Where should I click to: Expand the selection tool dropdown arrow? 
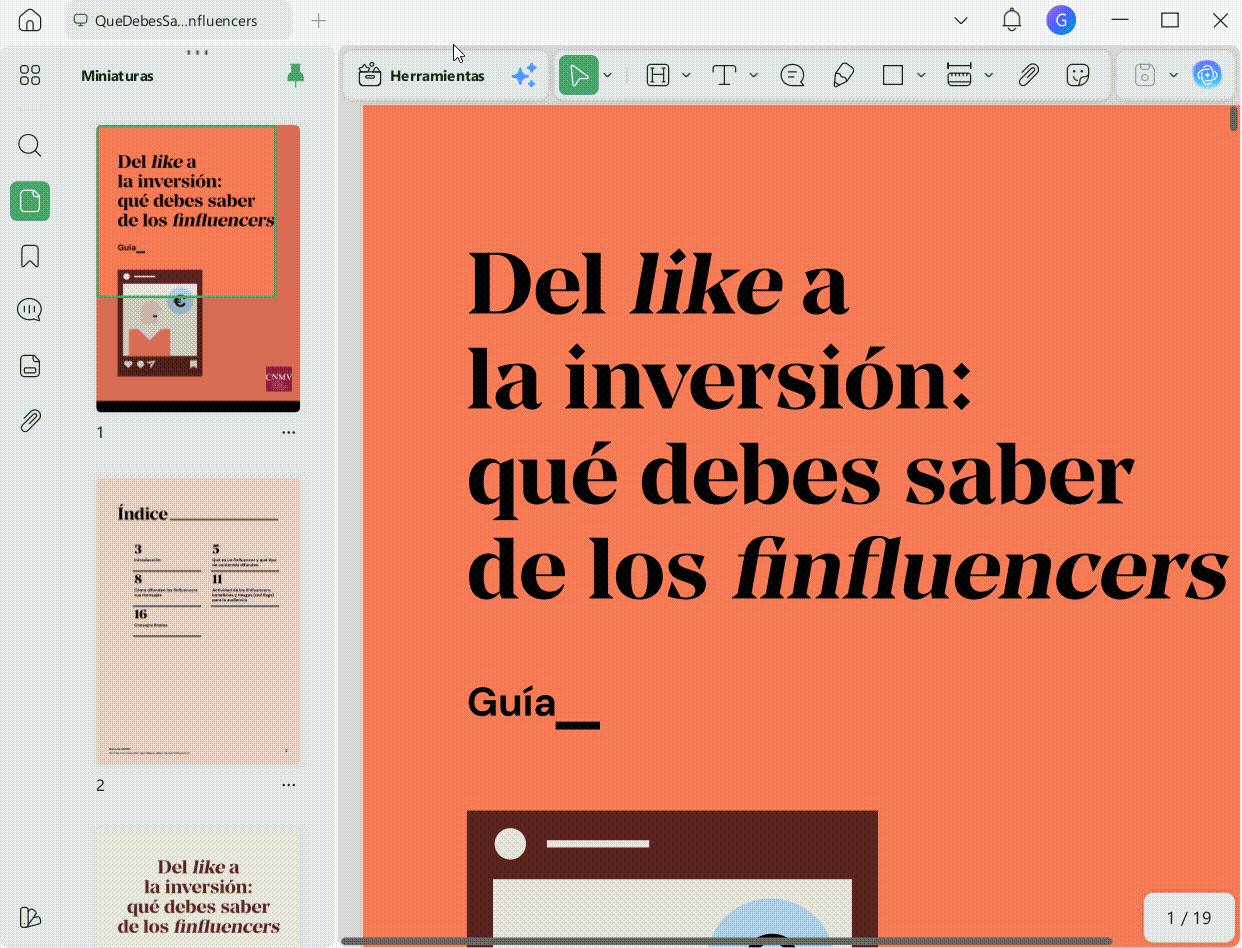point(607,75)
